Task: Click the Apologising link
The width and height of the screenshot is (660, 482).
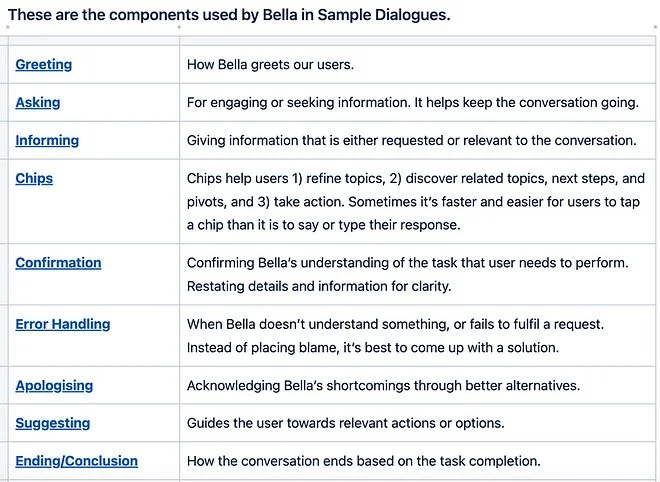Action: pos(54,385)
